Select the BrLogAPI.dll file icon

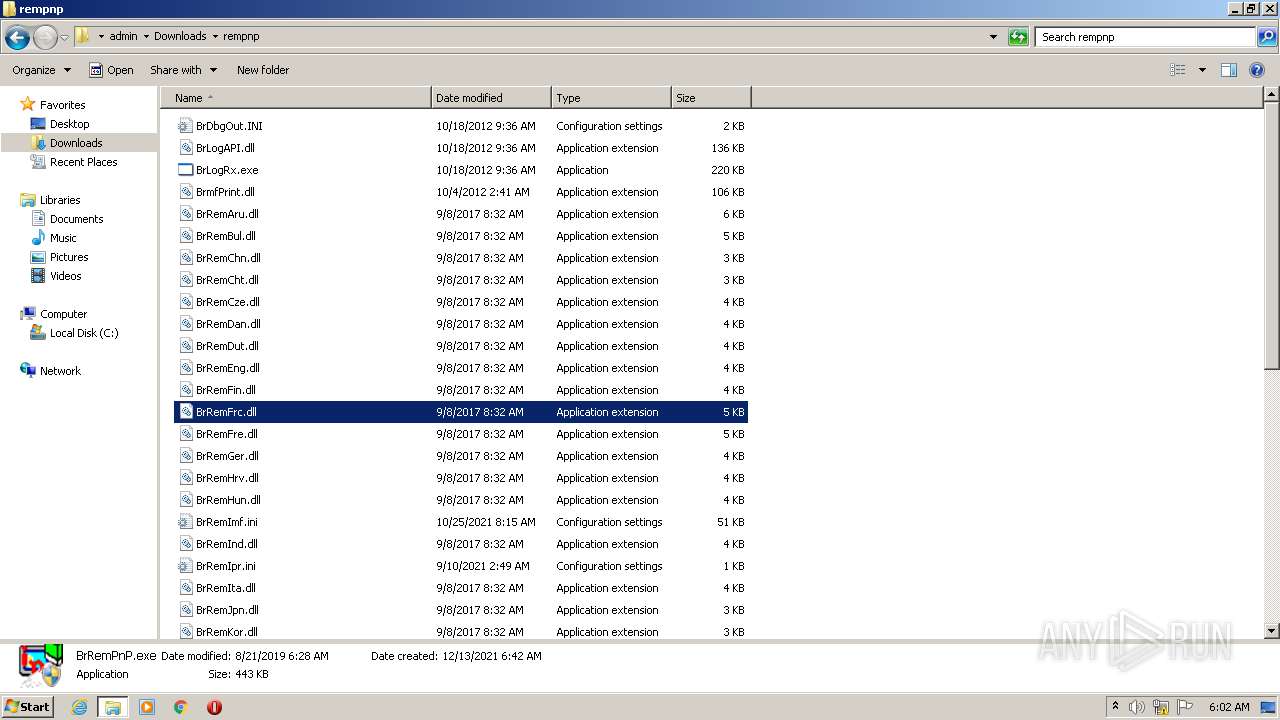[x=185, y=148]
